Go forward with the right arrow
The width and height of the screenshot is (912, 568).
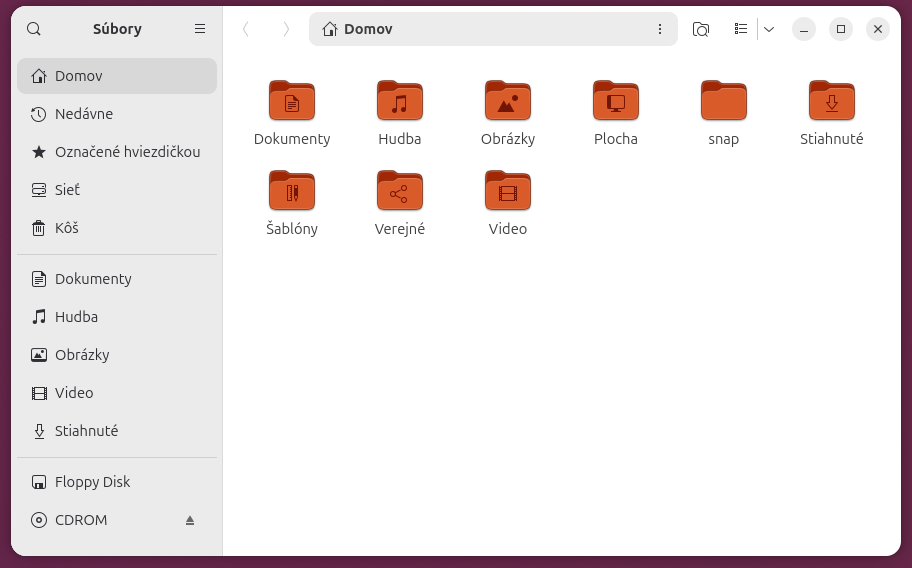pyautogui.click(x=286, y=29)
